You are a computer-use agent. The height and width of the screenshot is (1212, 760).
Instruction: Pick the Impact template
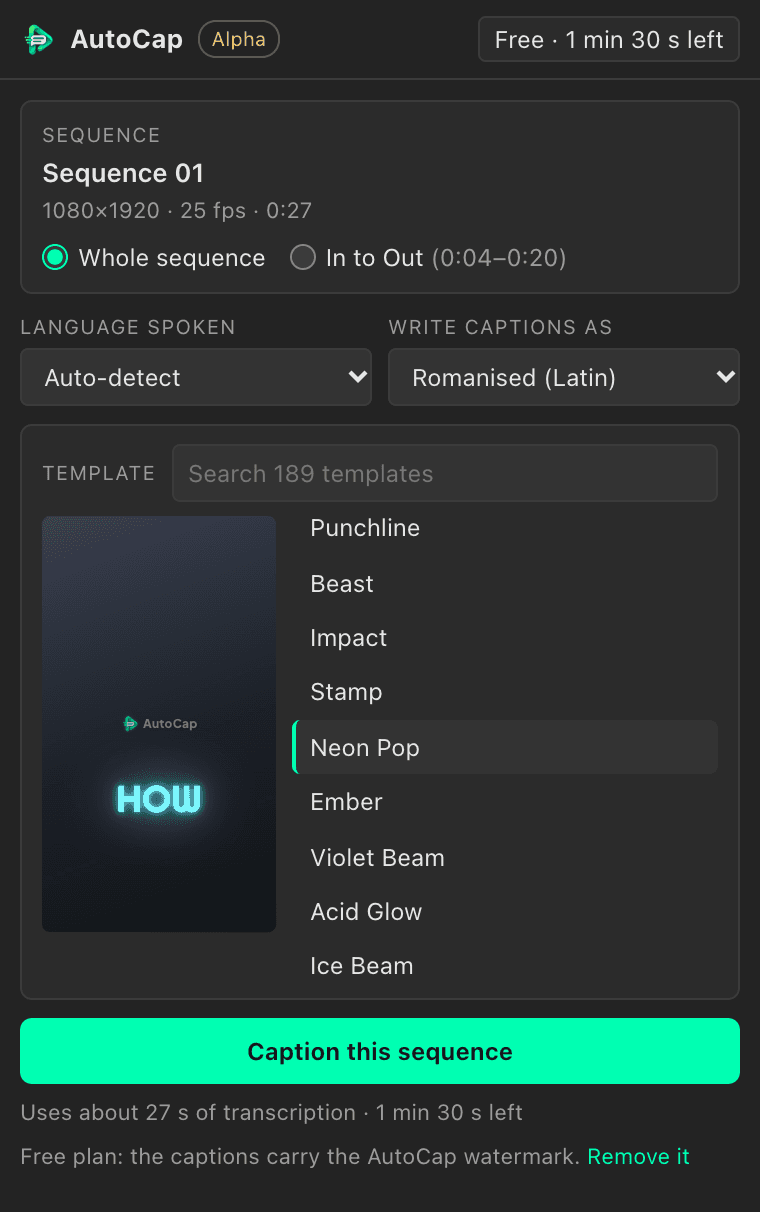(x=505, y=638)
